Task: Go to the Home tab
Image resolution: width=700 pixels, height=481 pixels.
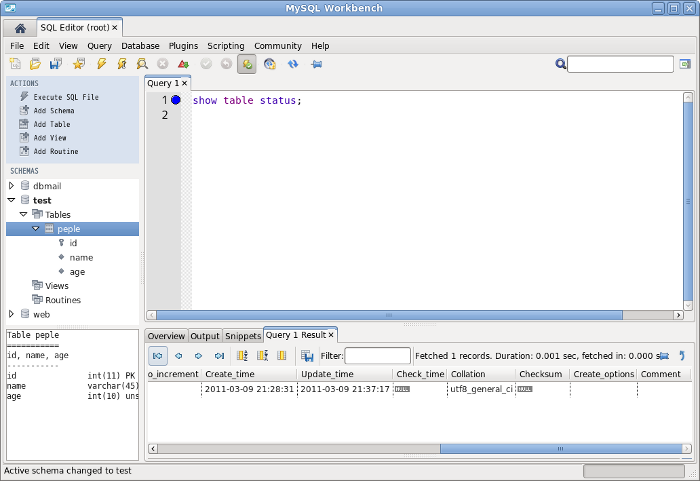Action: click(x=20, y=28)
